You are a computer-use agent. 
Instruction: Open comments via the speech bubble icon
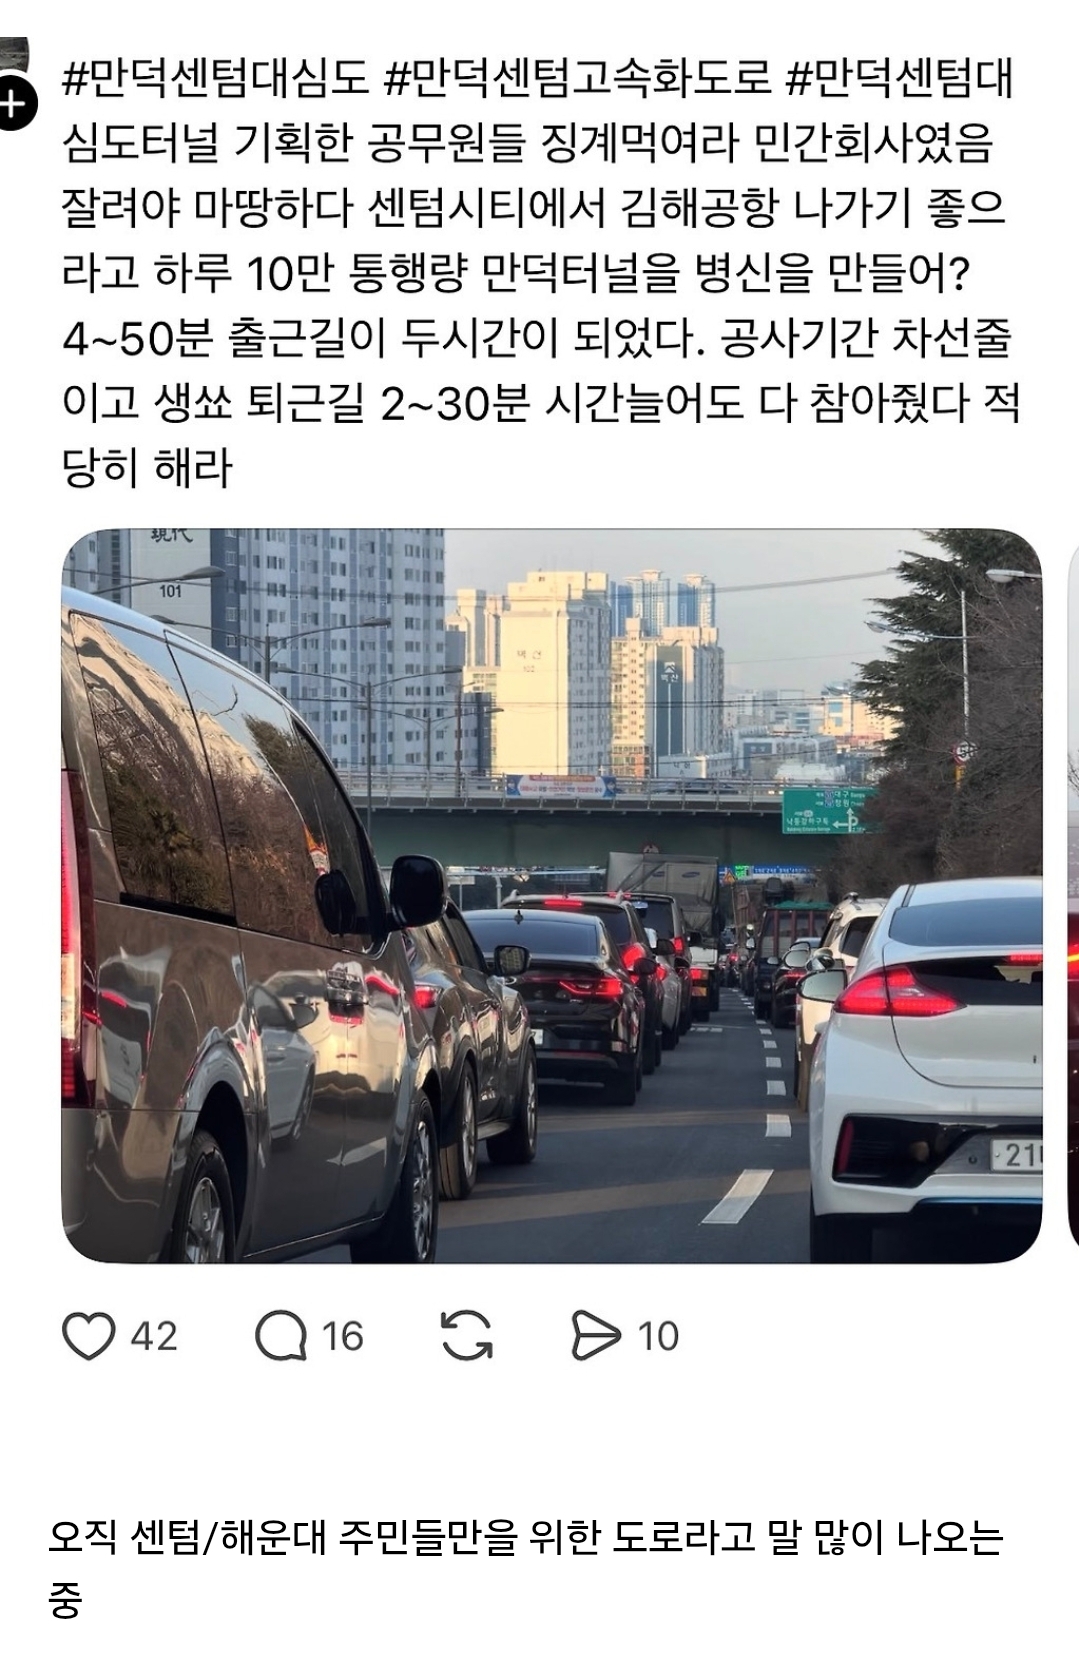click(x=280, y=1336)
